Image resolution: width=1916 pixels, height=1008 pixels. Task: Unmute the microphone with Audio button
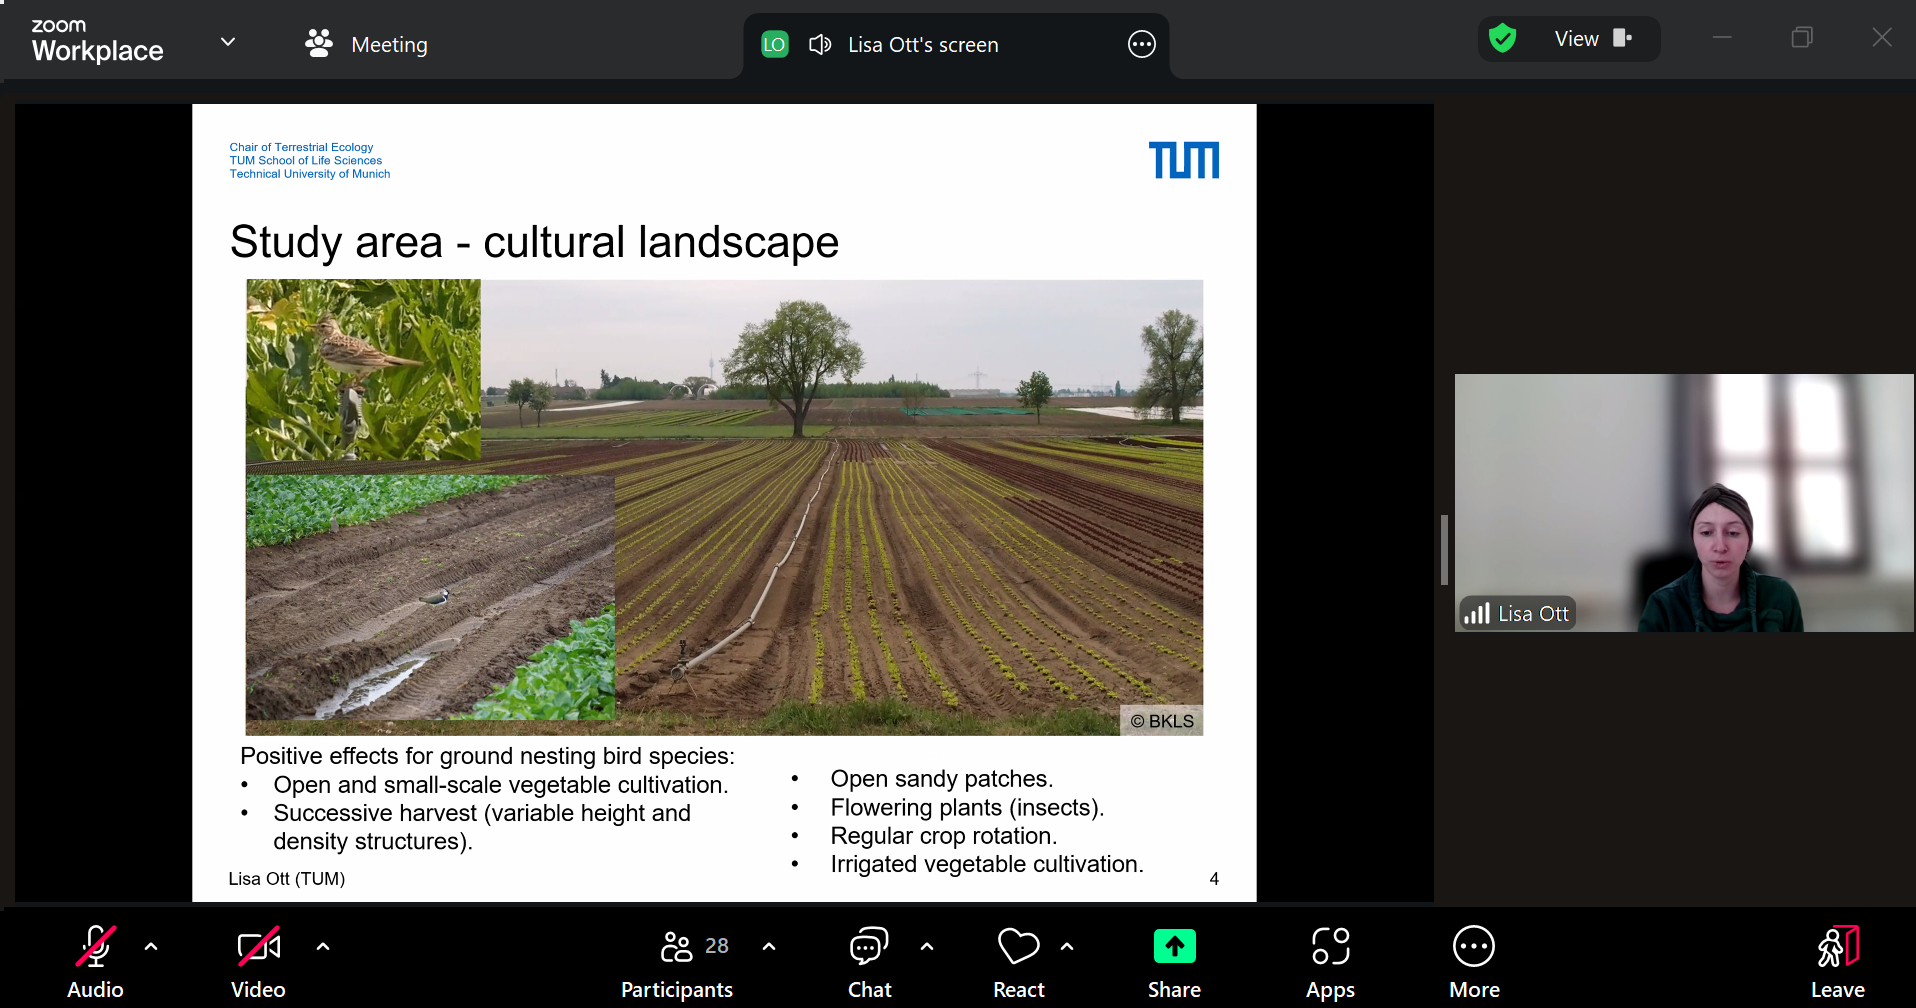click(95, 961)
